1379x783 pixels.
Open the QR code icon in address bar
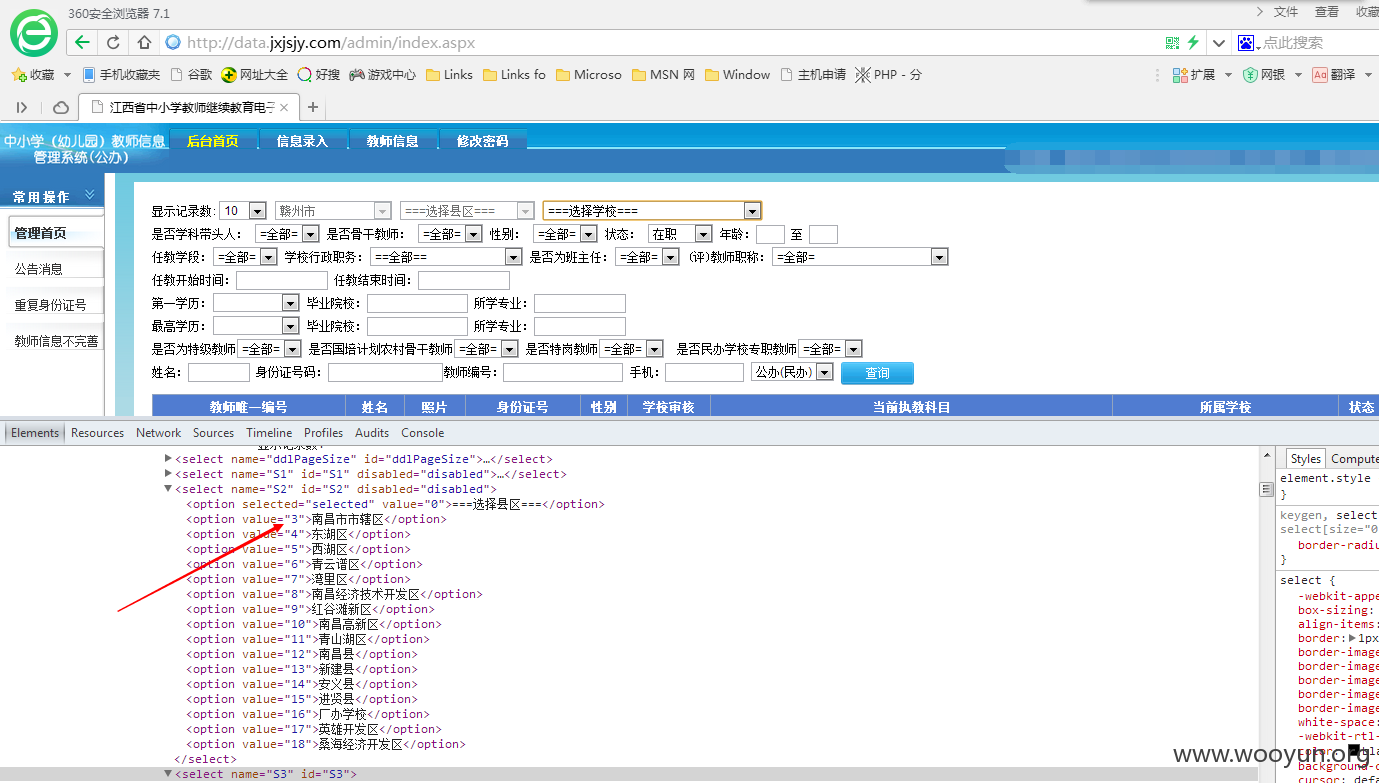click(1173, 43)
